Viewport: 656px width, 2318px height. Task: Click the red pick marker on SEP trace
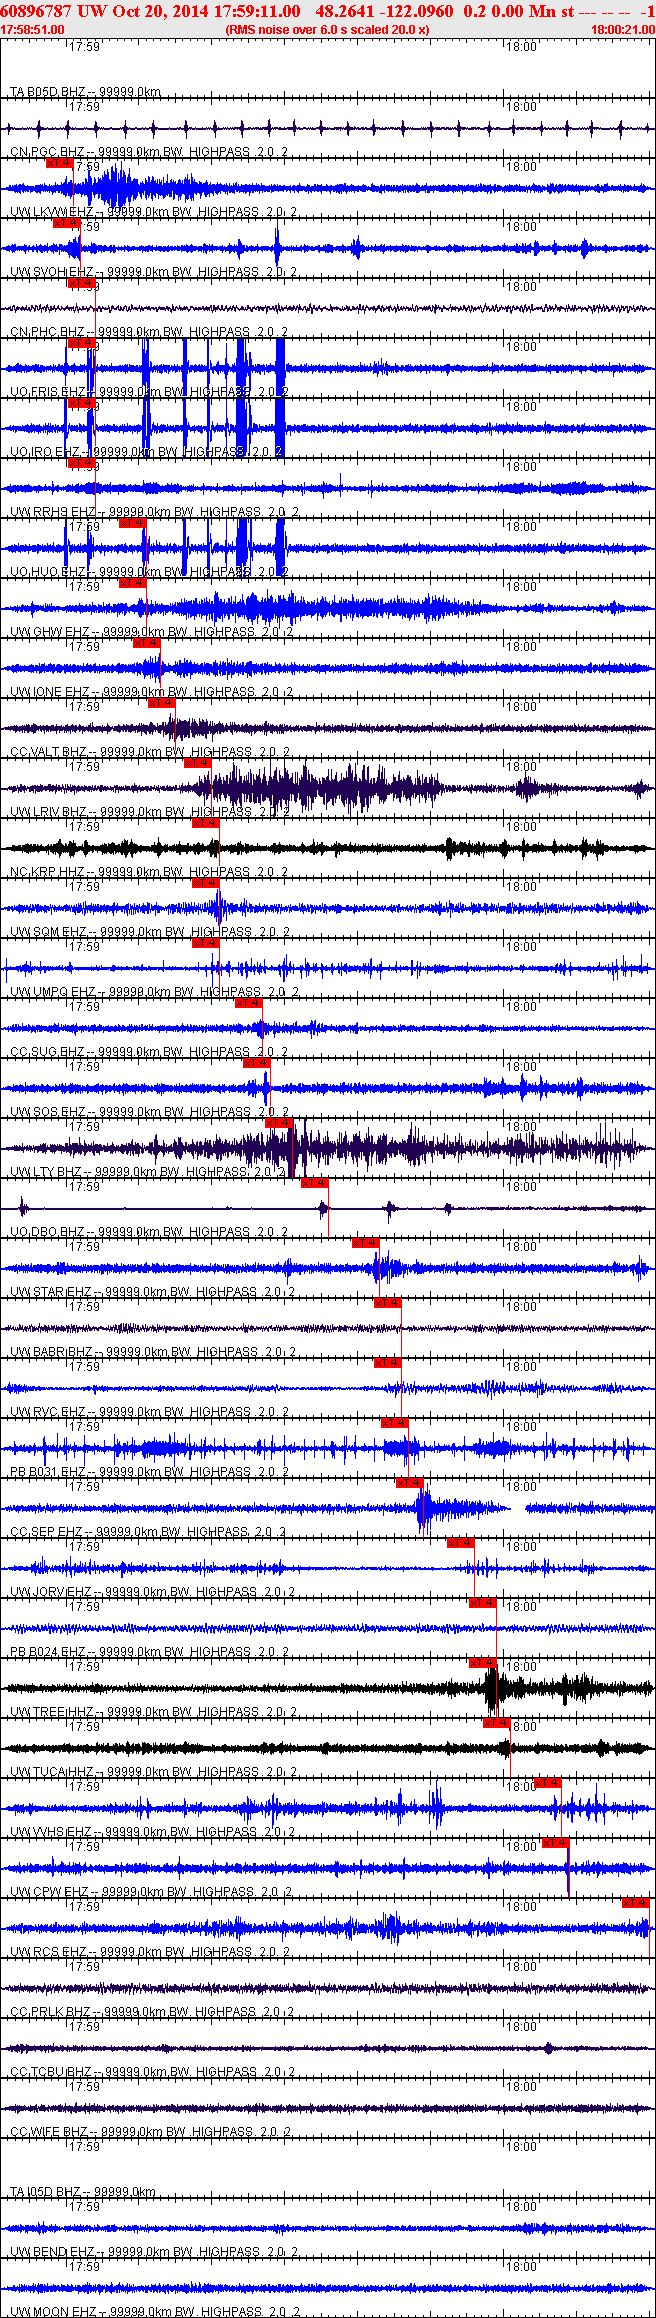point(410,1483)
